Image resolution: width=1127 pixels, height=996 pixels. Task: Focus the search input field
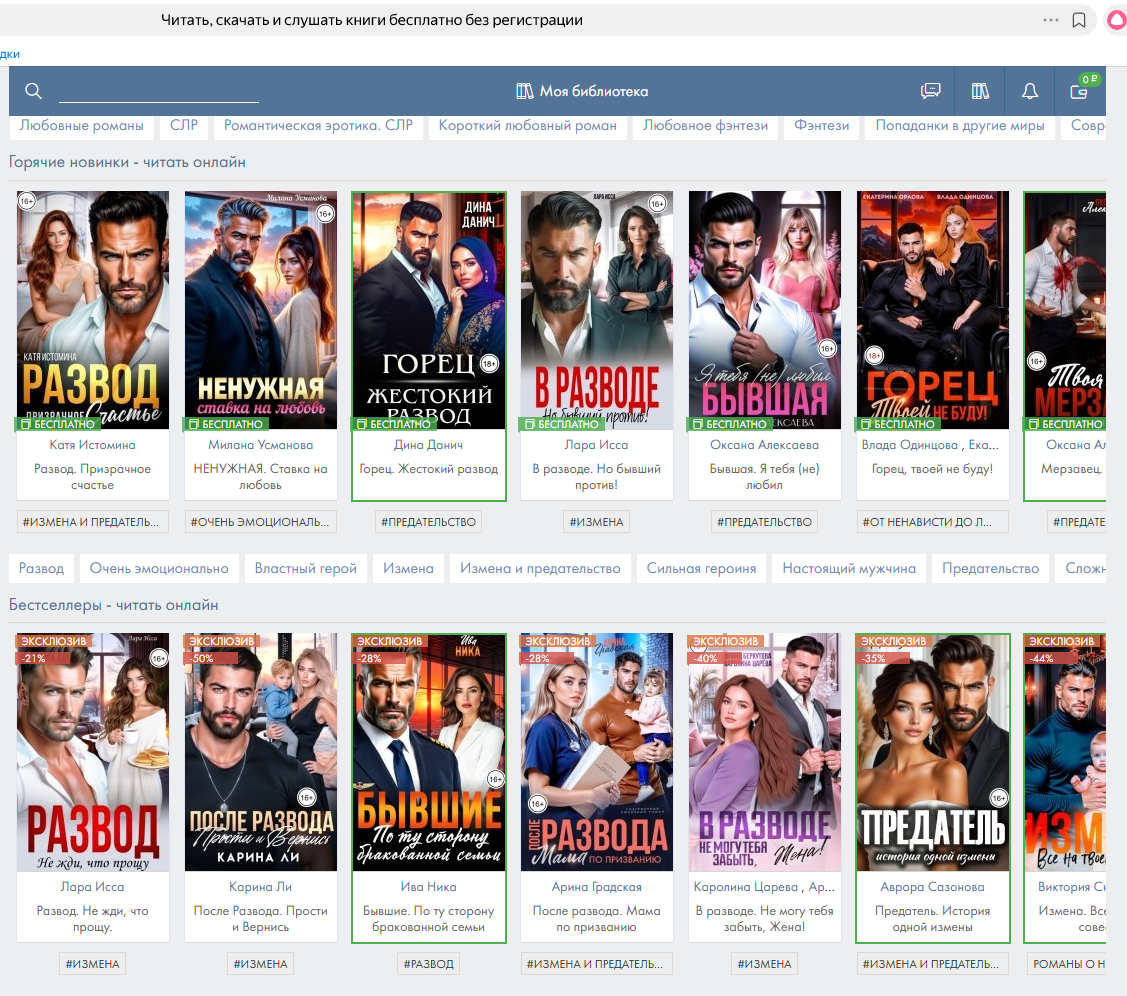point(159,92)
